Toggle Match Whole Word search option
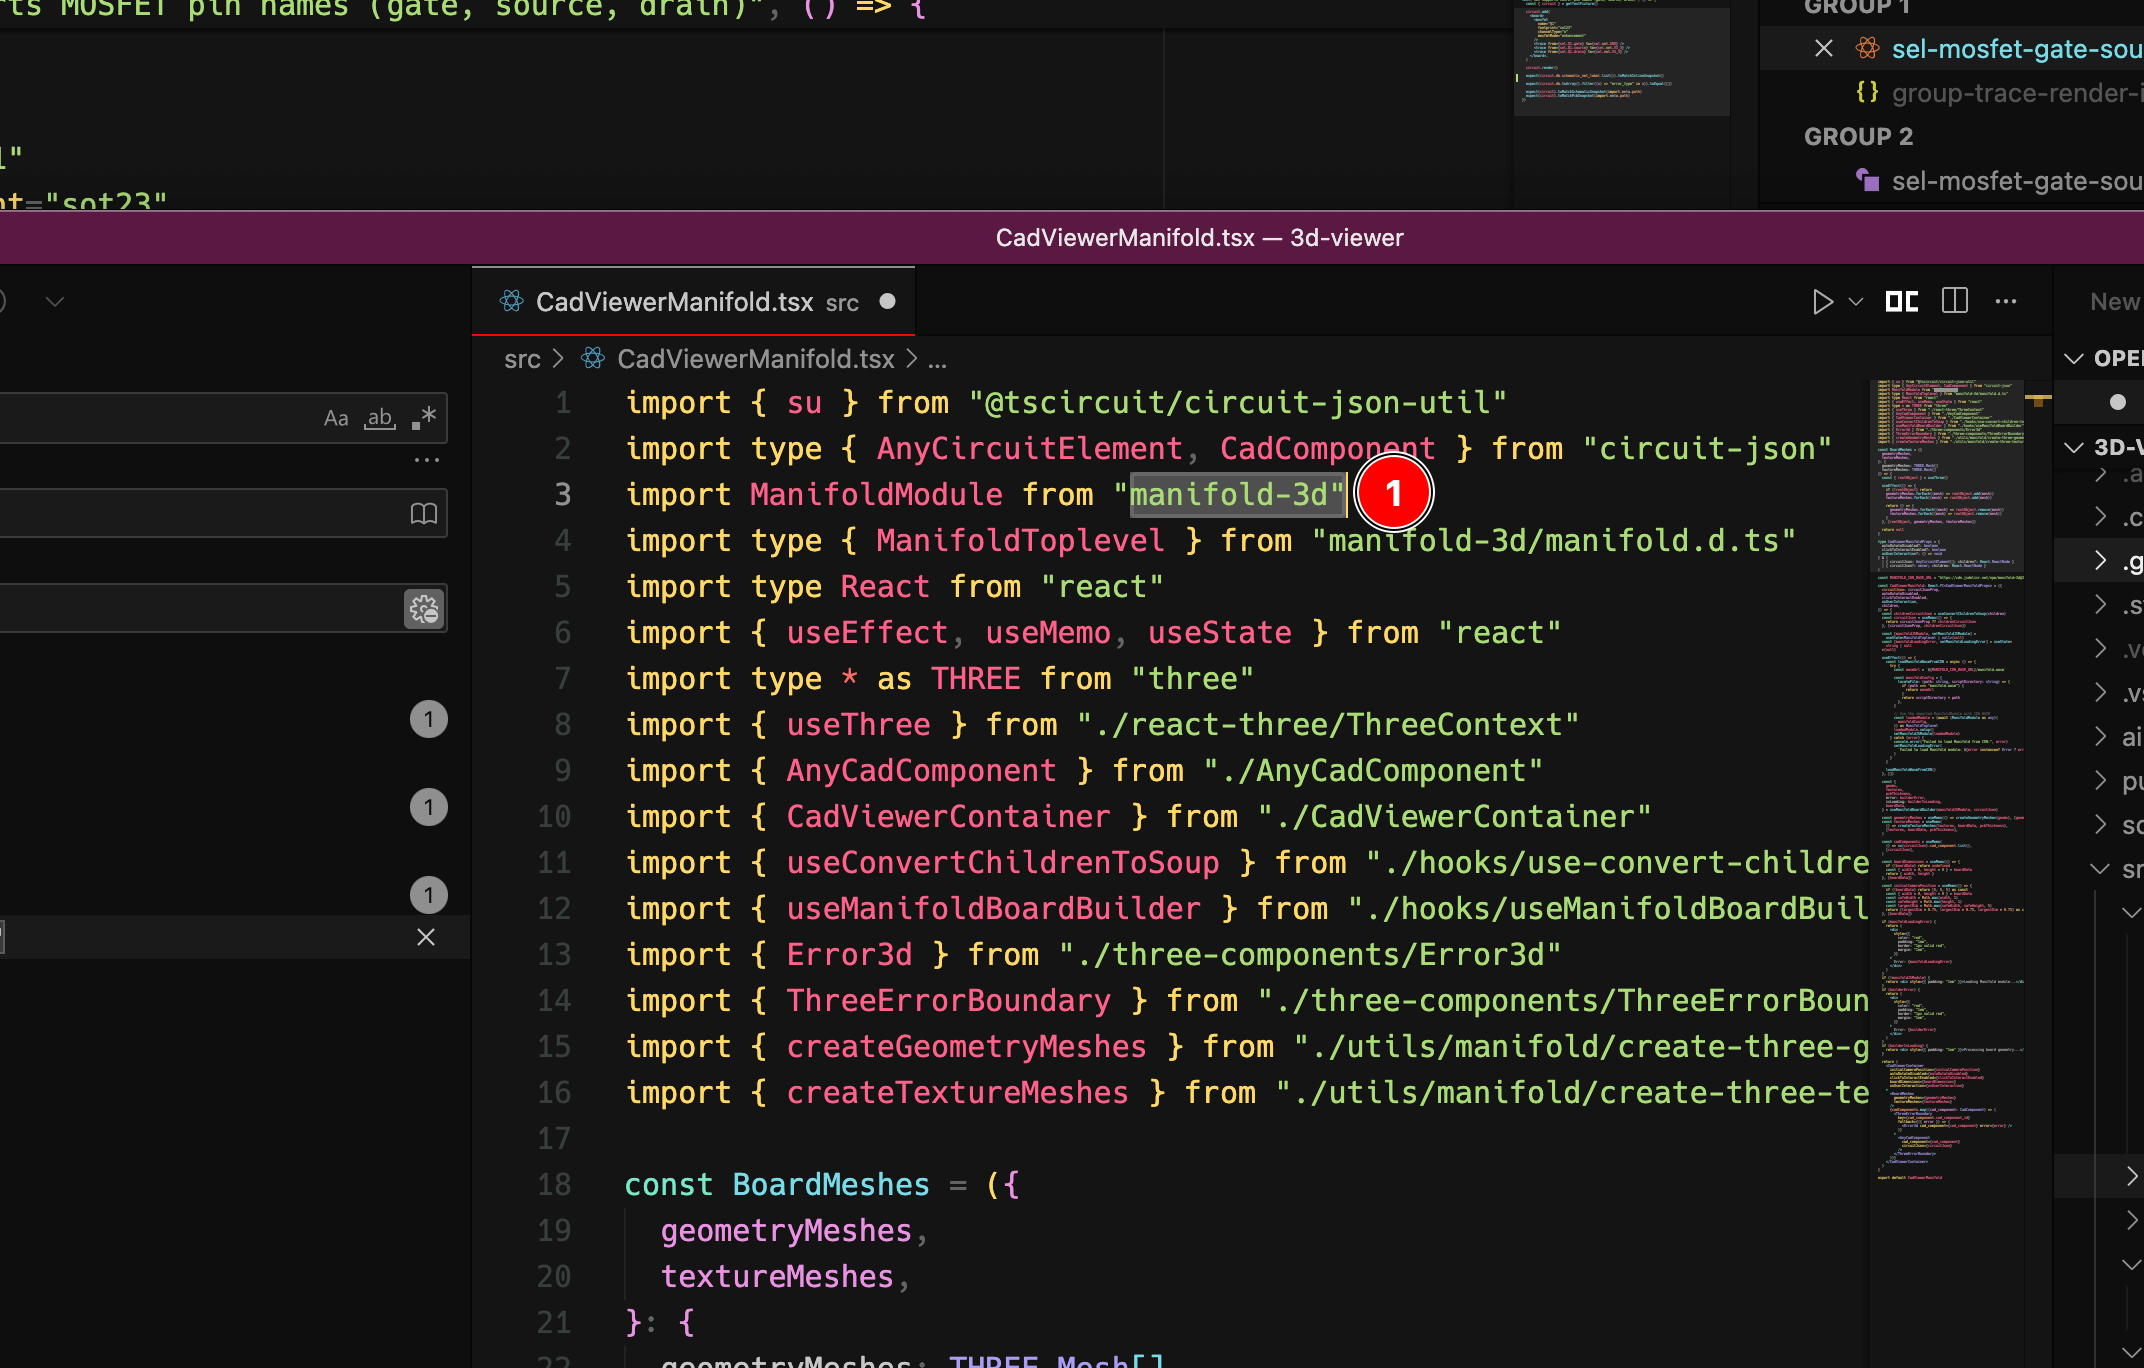 pyautogui.click(x=380, y=418)
